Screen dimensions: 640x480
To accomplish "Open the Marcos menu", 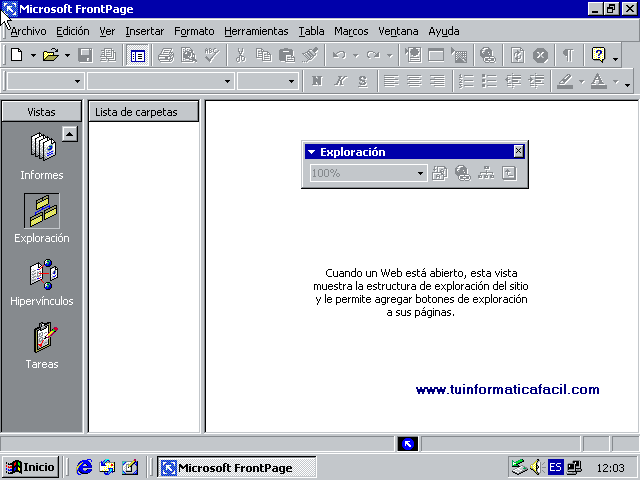I will (x=351, y=31).
